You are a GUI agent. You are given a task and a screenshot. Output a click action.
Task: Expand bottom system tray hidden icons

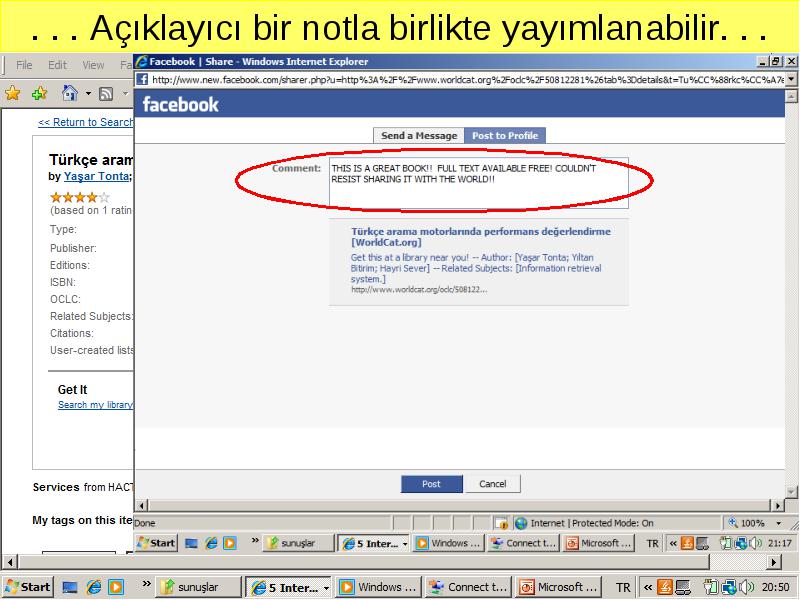pyautogui.click(x=647, y=588)
